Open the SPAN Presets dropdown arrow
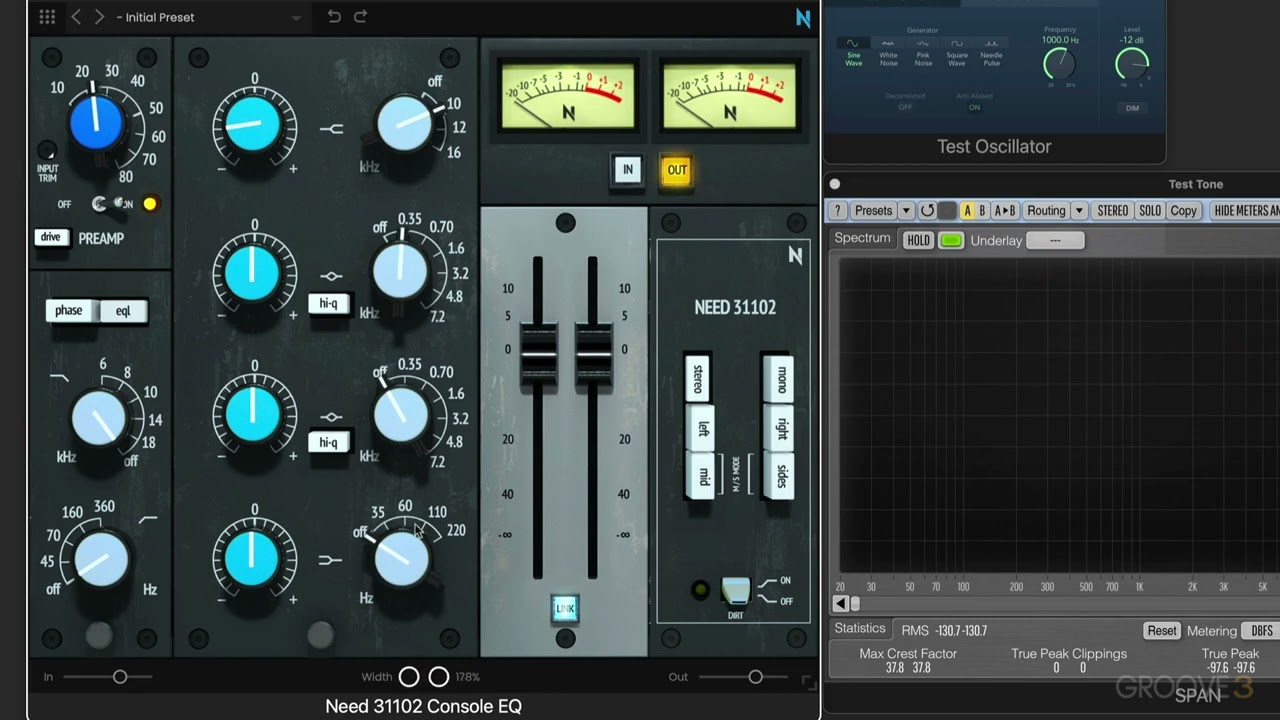The image size is (1280, 720). coord(906,211)
